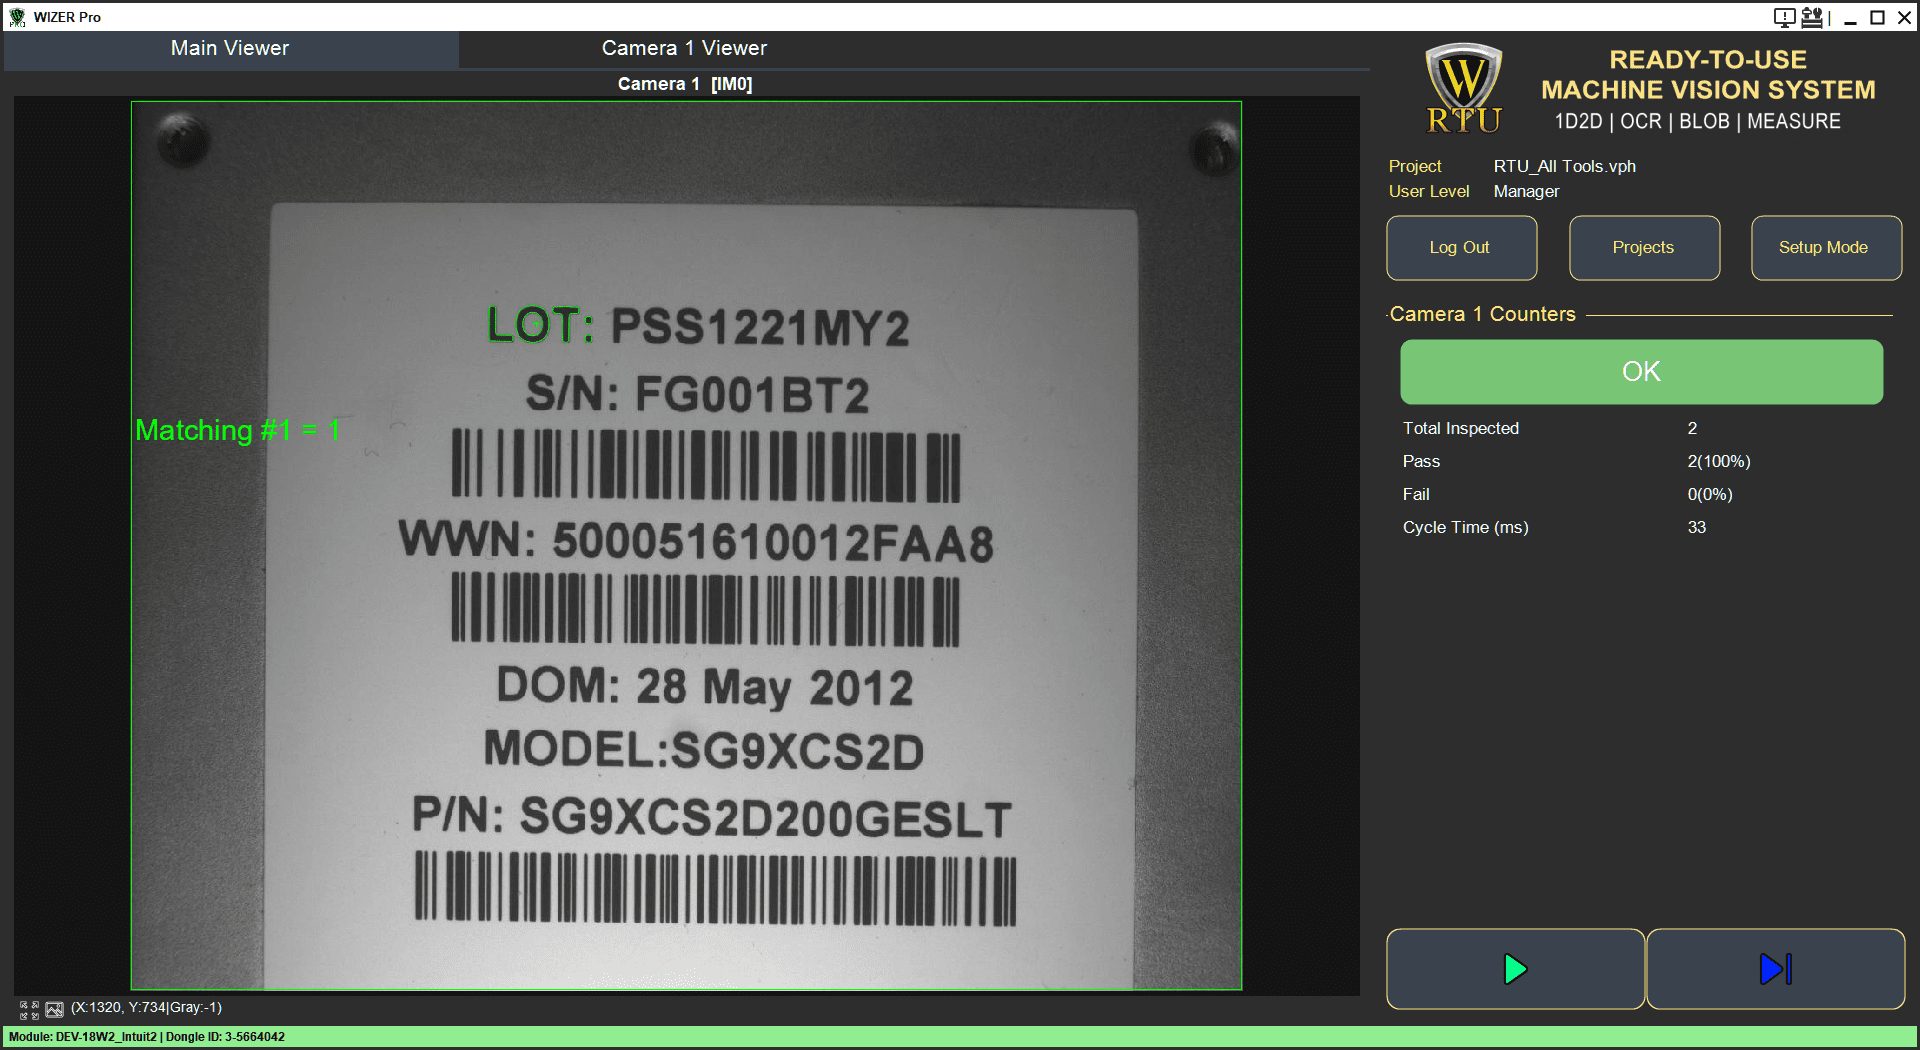Click the User Level value 'Manager'
The image size is (1920, 1050).
pos(1527,191)
